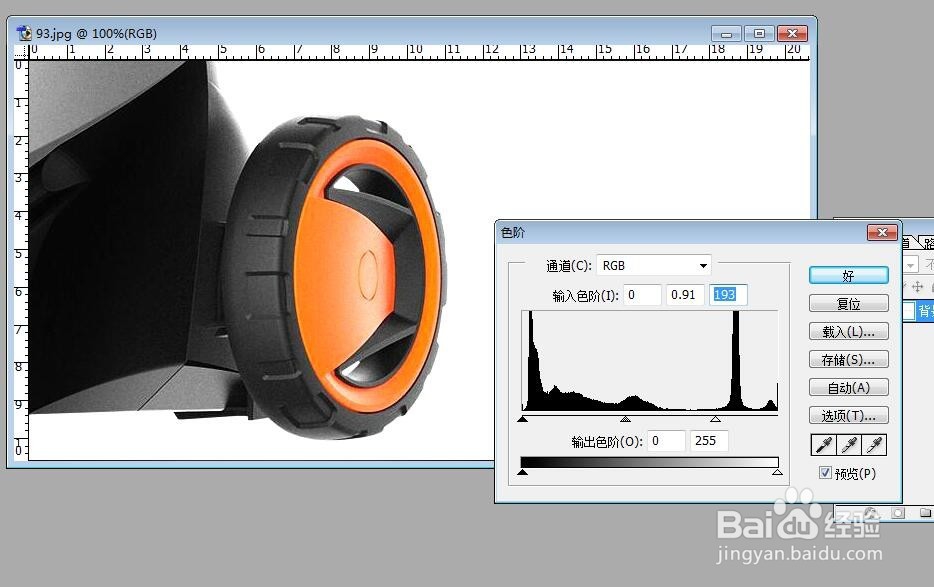Click the 好 OK button
Image resolution: width=934 pixels, height=587 pixels.
(x=848, y=275)
